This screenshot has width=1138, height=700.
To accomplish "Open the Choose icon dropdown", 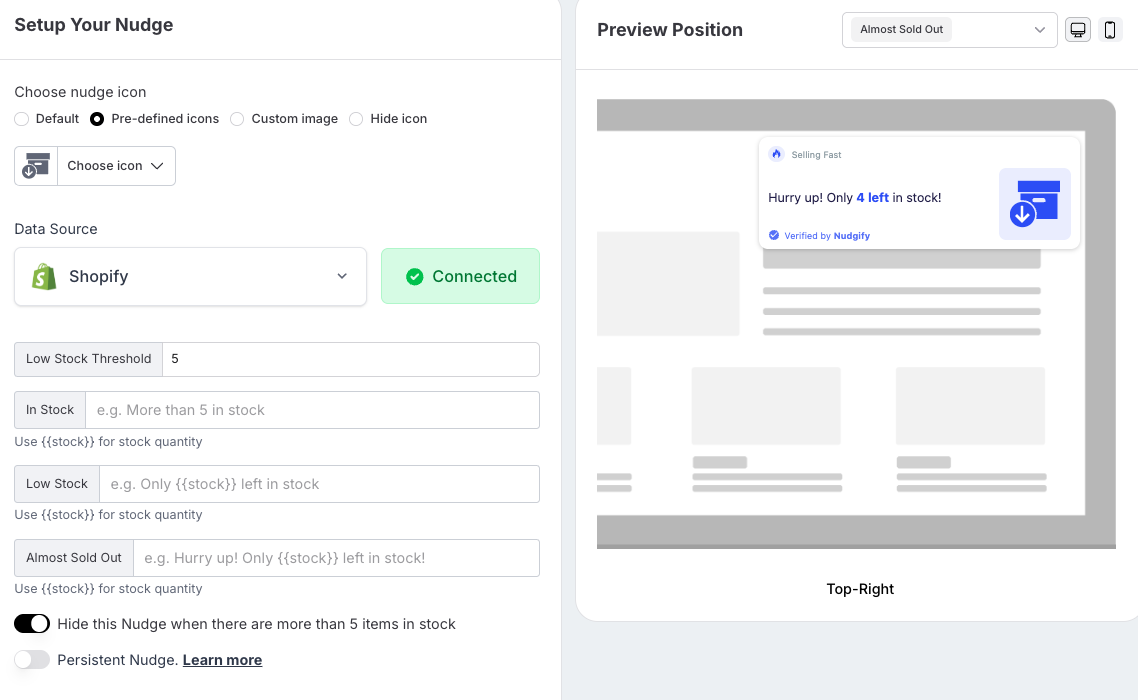I will point(116,166).
